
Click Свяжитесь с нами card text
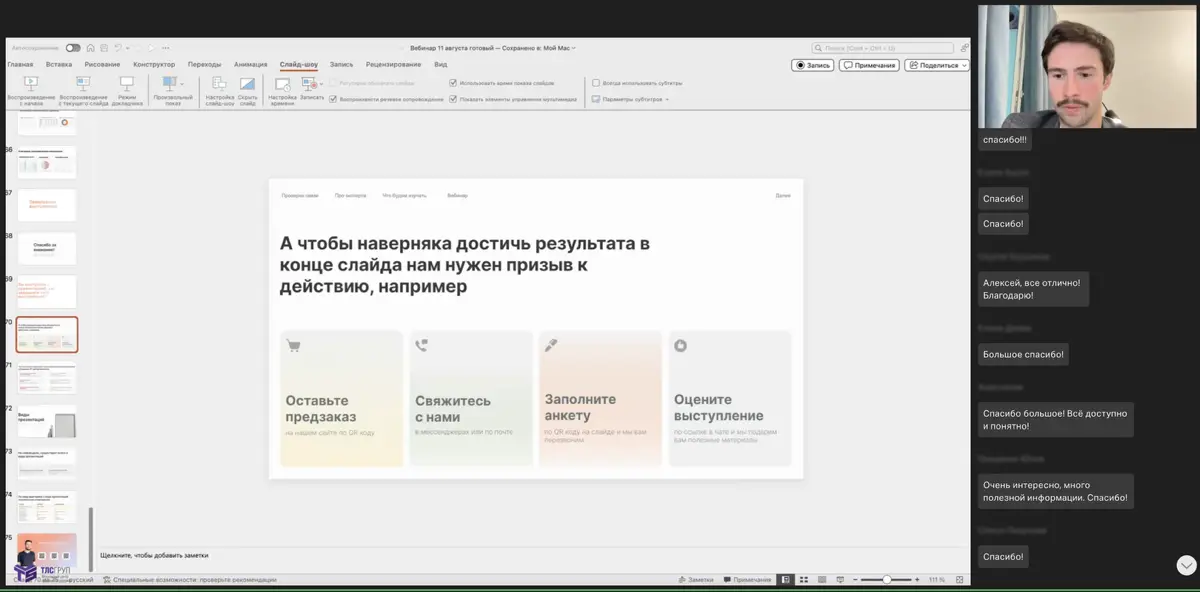click(x=453, y=408)
